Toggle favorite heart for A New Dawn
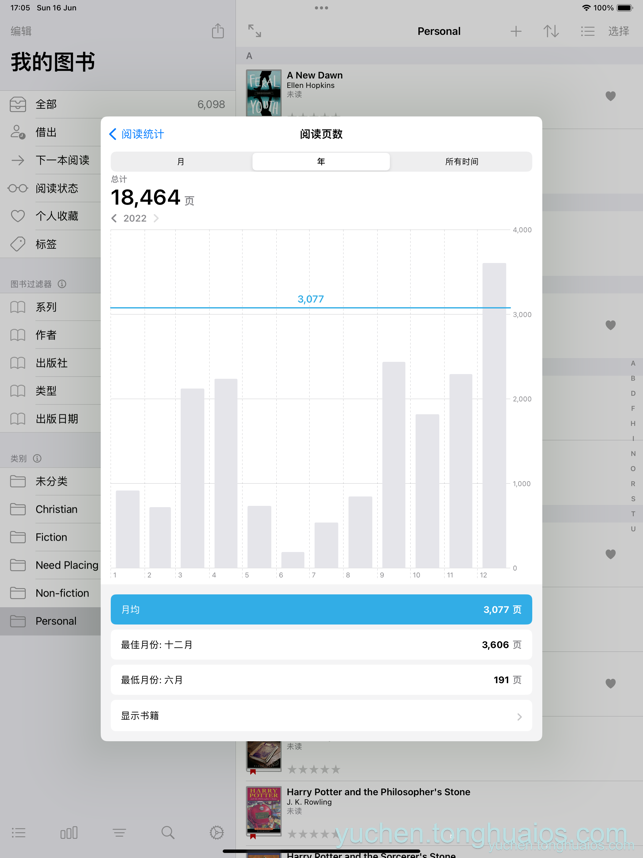This screenshot has width=643, height=858. click(611, 96)
